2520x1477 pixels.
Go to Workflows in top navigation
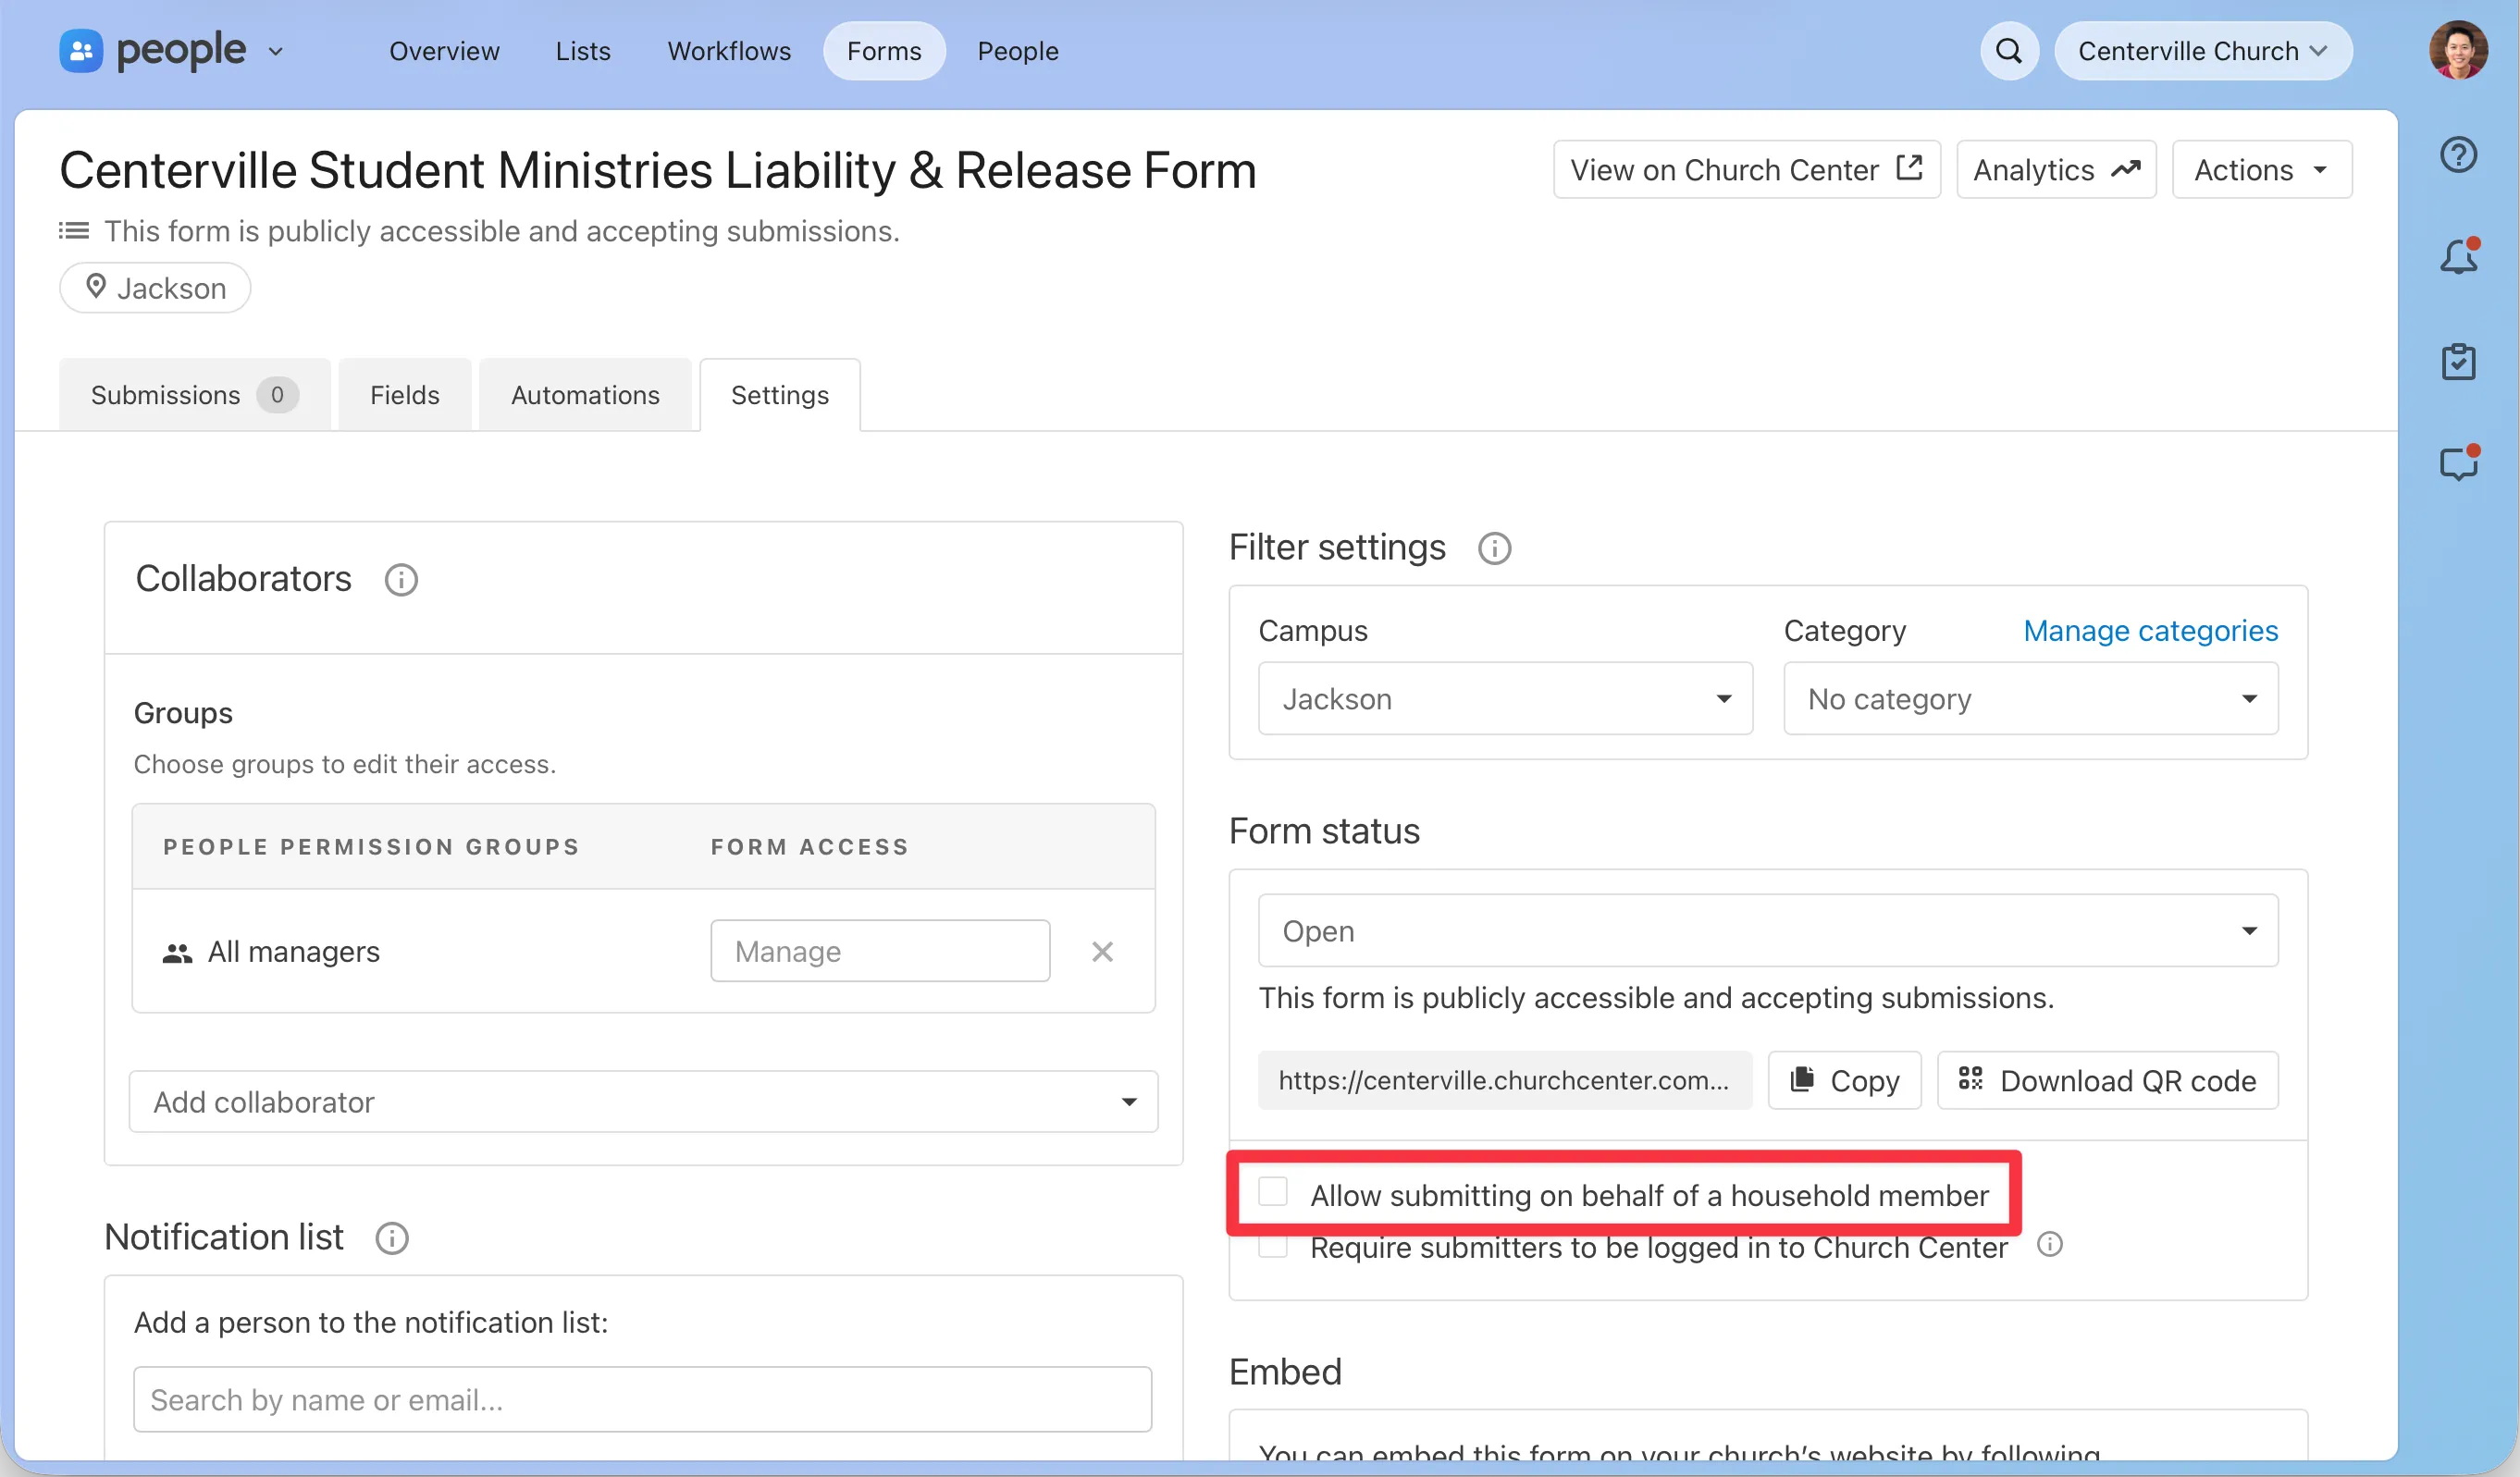pyautogui.click(x=729, y=51)
